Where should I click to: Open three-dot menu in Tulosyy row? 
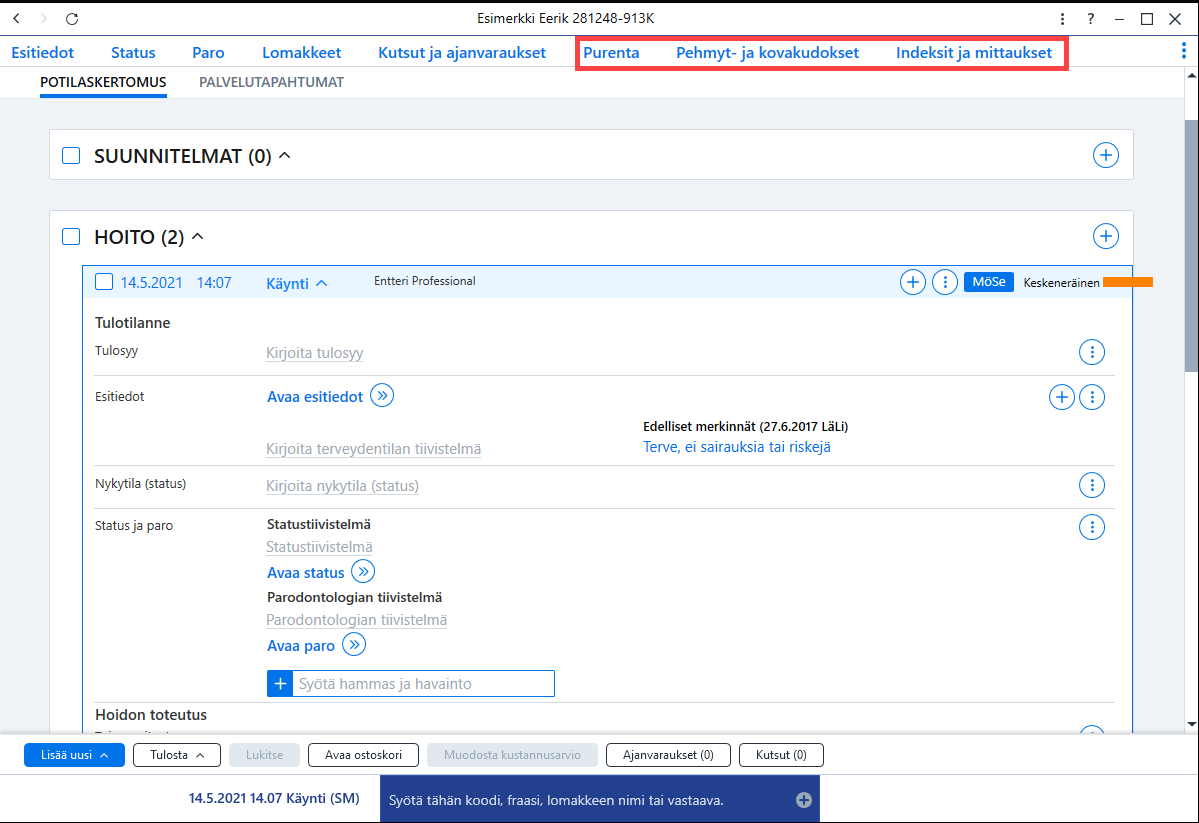[x=1091, y=352]
